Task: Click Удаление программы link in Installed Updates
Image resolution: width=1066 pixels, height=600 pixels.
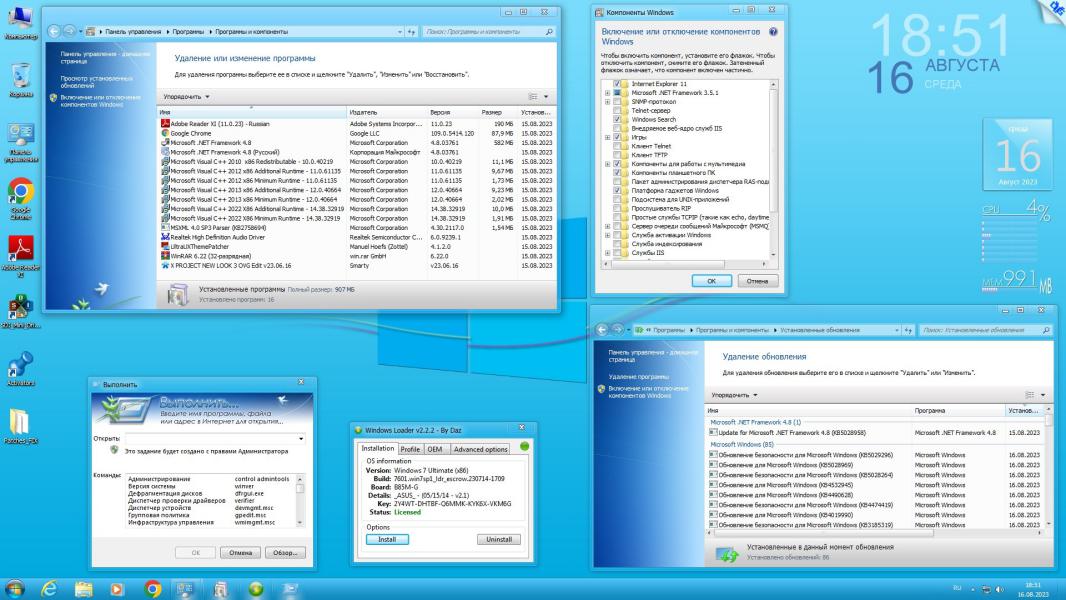Action: (638, 376)
